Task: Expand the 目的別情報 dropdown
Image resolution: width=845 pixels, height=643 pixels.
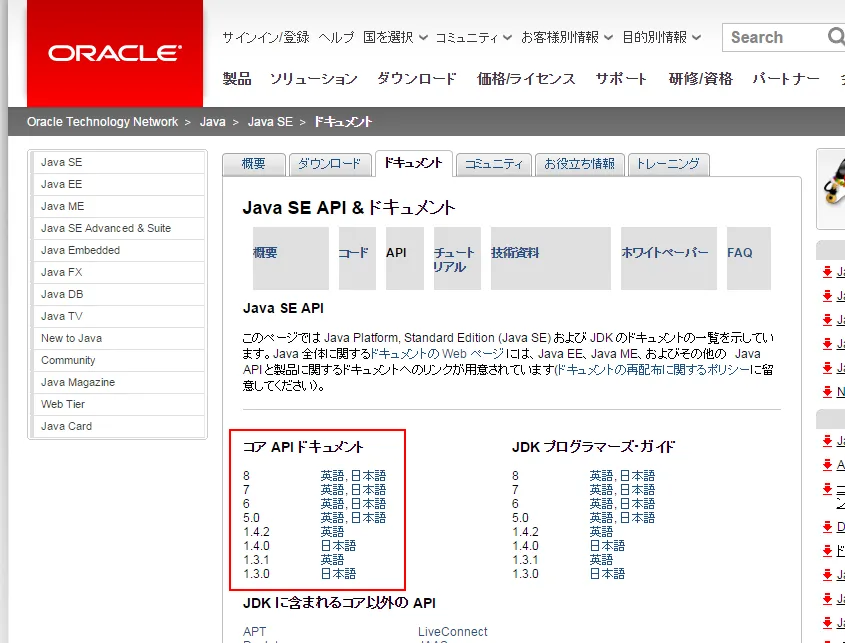Action: [x=662, y=37]
